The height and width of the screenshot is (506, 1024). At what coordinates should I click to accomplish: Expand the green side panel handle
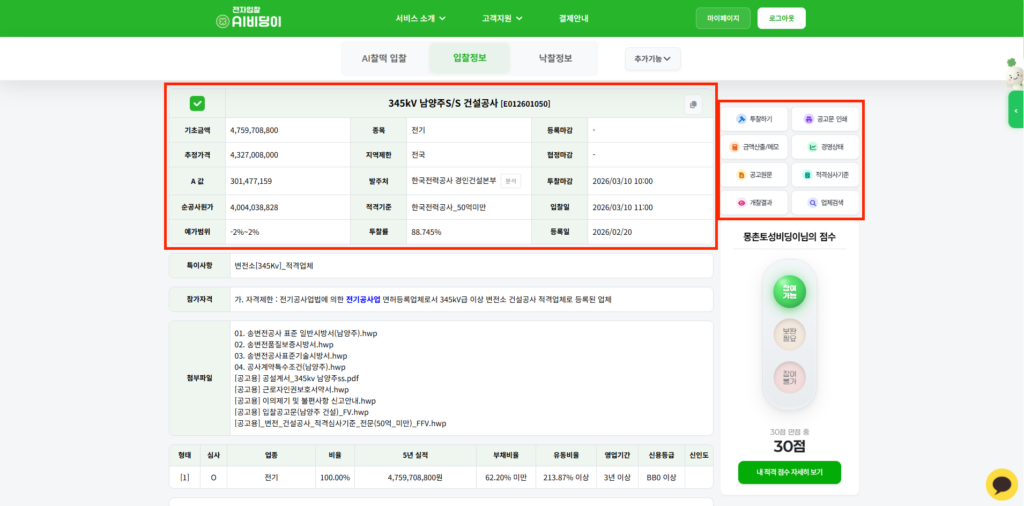[1015, 110]
